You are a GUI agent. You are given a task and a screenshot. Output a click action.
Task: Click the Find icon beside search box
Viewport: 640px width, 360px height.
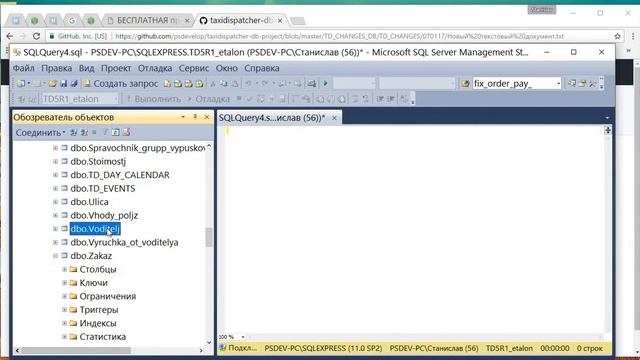coord(465,84)
